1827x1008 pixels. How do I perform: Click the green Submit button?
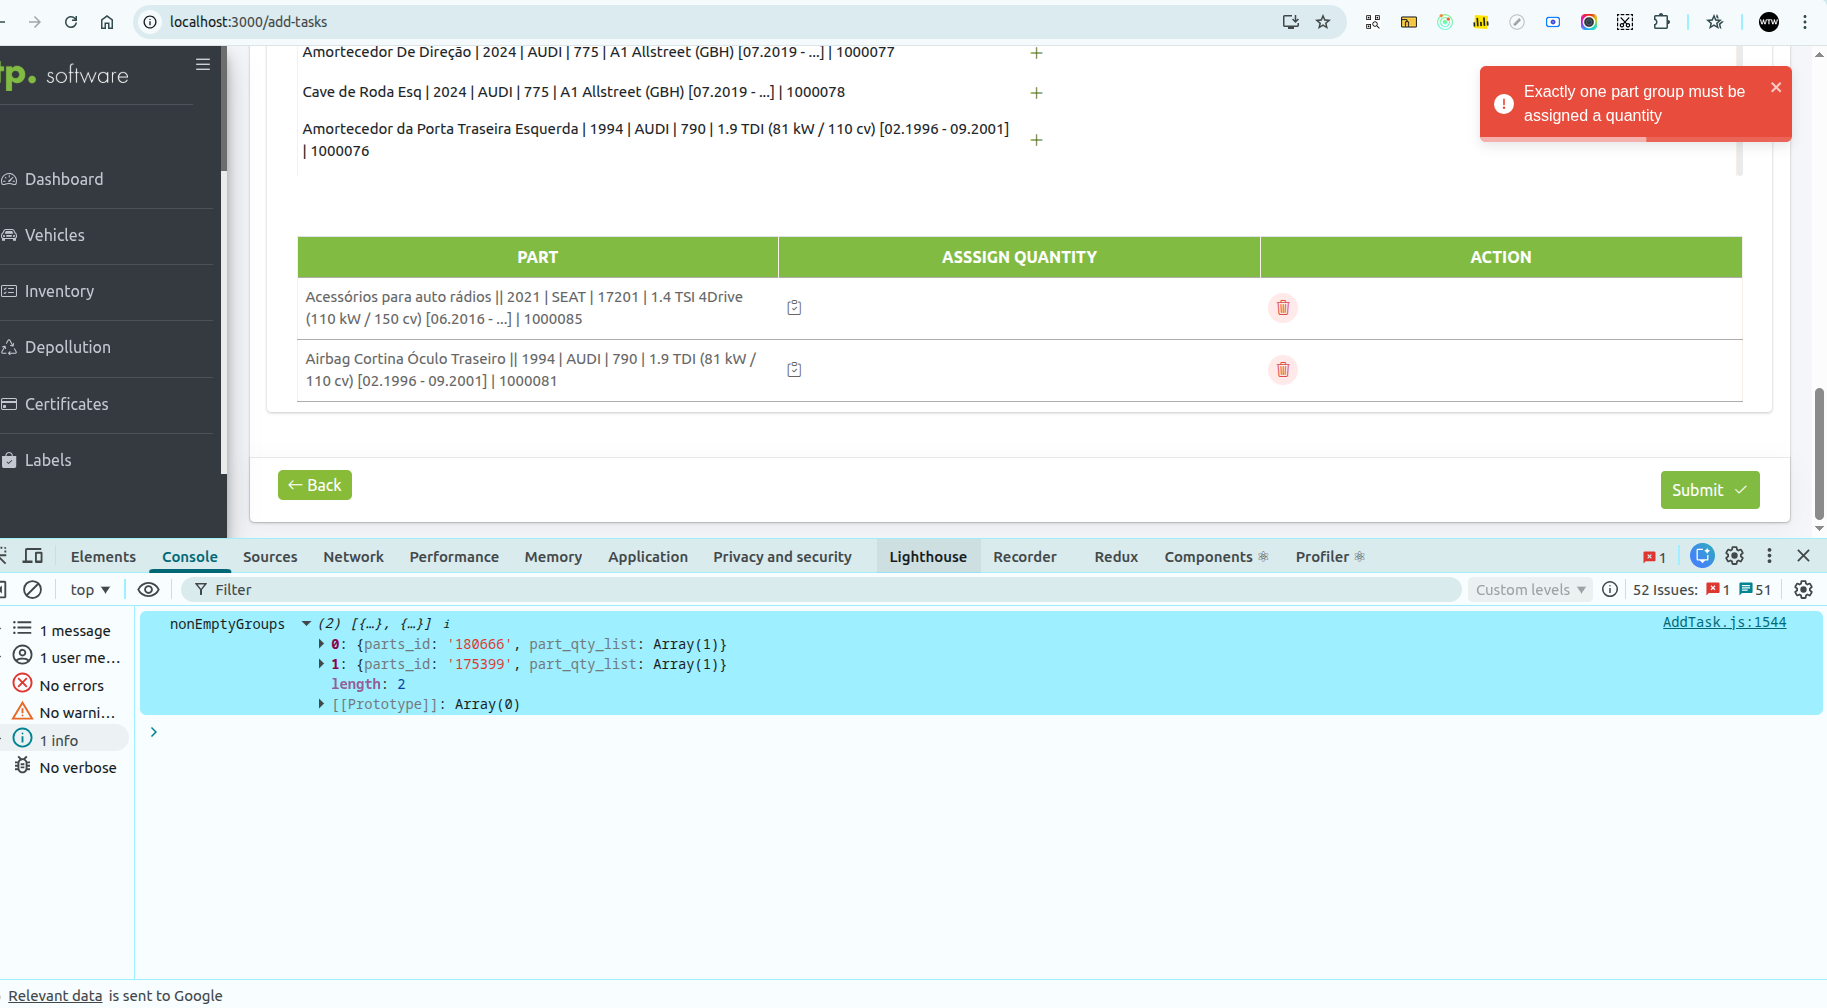click(1709, 490)
